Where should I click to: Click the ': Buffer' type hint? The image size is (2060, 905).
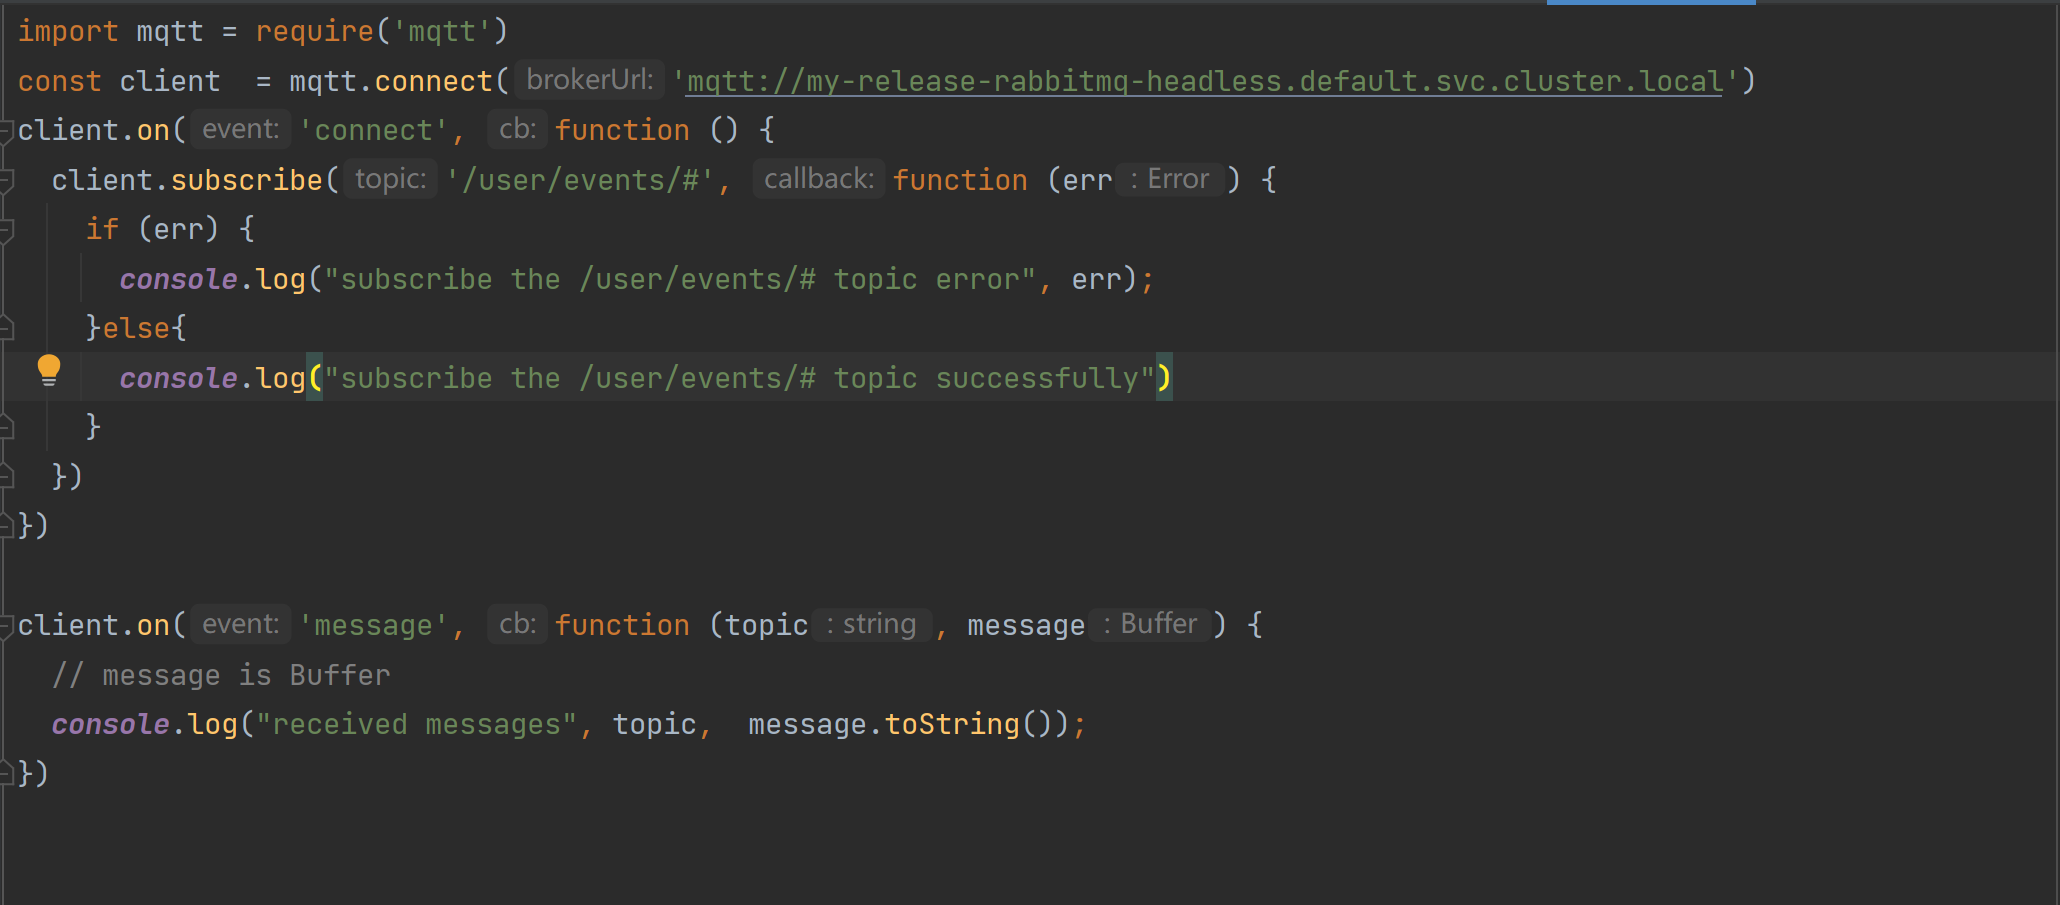pyautogui.click(x=1151, y=624)
